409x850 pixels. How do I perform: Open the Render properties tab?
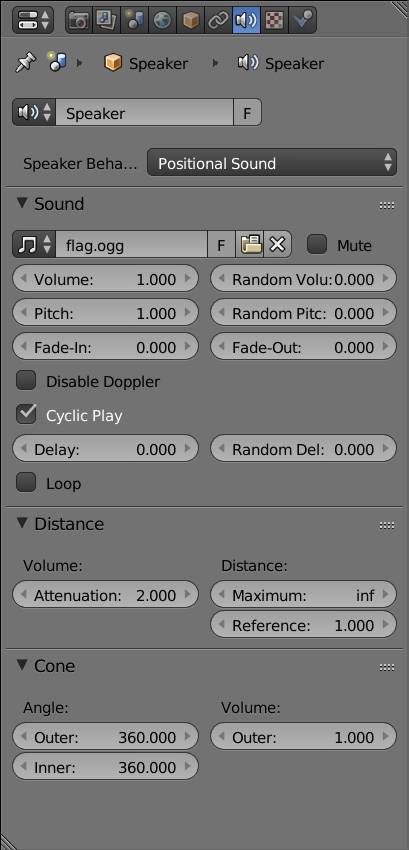(x=79, y=21)
